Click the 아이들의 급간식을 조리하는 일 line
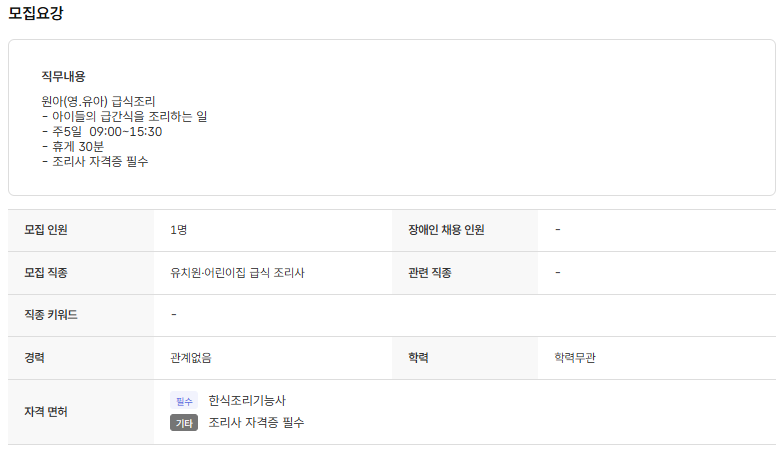784x453 pixels. coord(124,116)
